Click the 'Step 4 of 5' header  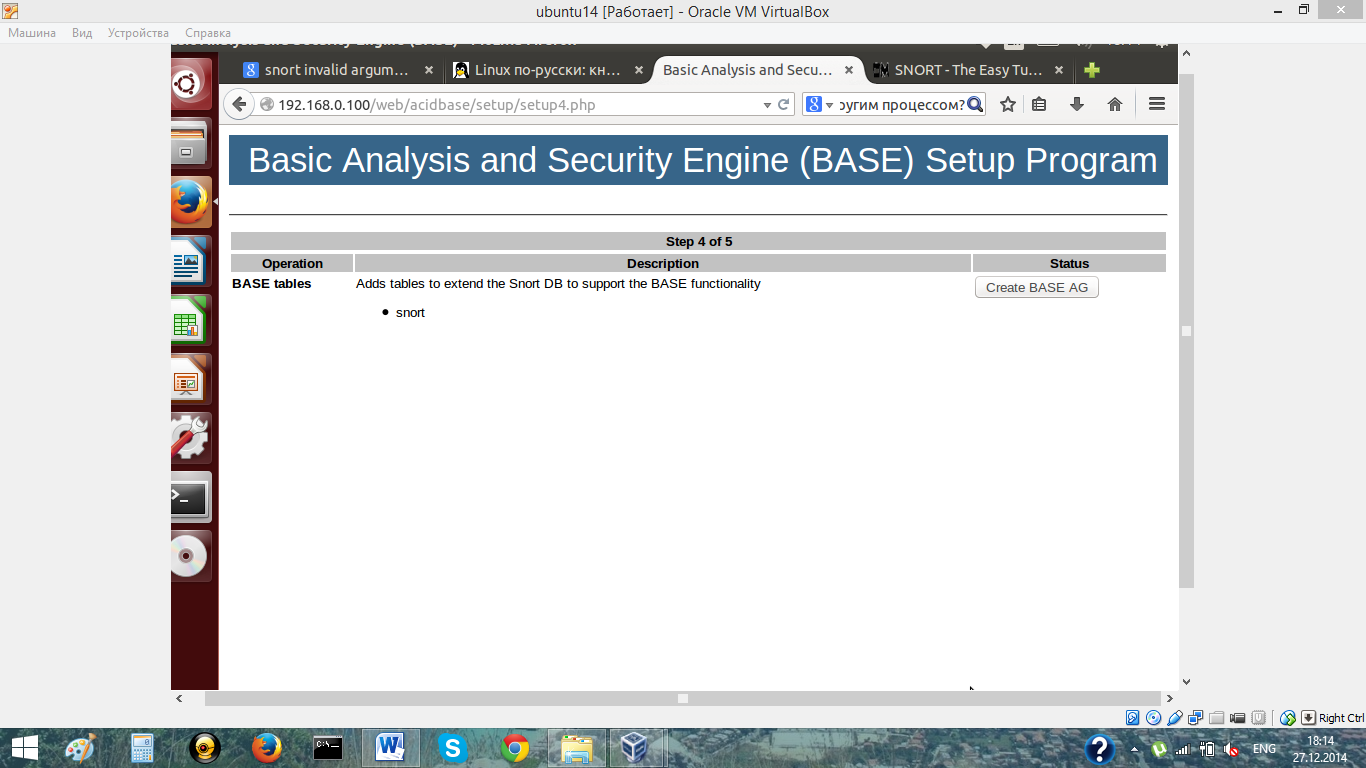699,241
